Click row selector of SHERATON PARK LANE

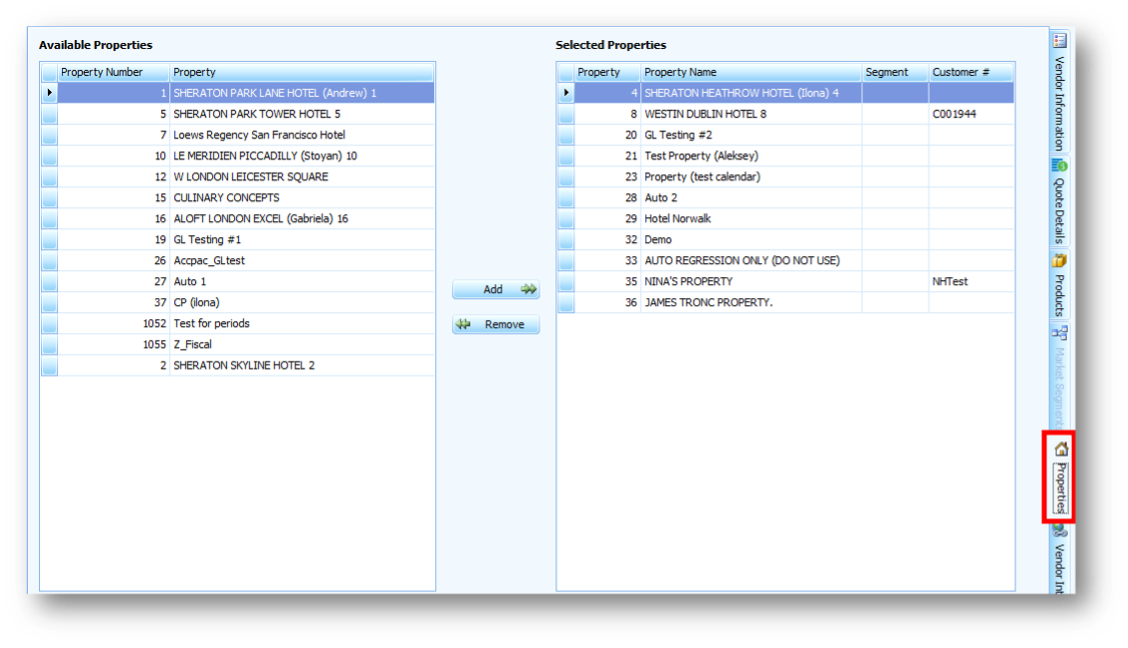click(49, 93)
